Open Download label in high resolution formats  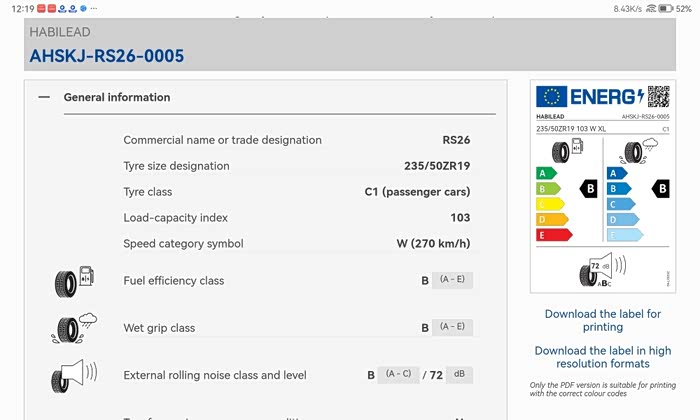(x=602, y=357)
